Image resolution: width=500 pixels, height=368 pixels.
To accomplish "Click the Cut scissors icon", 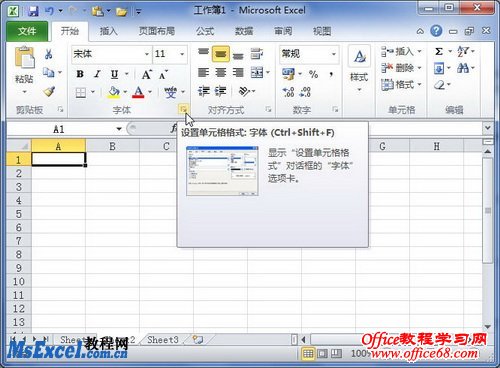I will 49,54.
